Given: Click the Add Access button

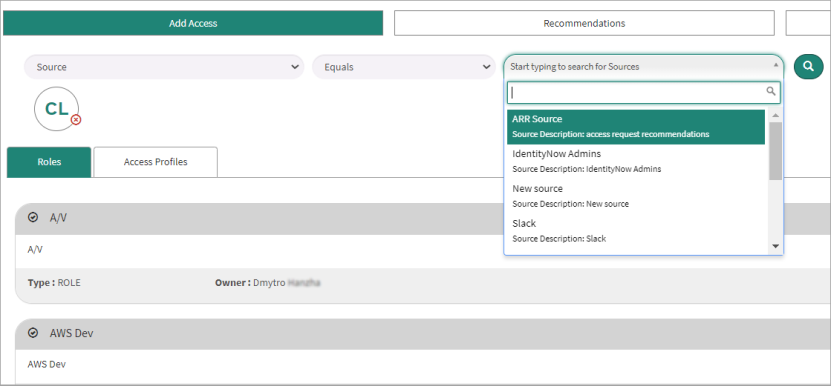Looking at the screenshot, I should tap(193, 23).
